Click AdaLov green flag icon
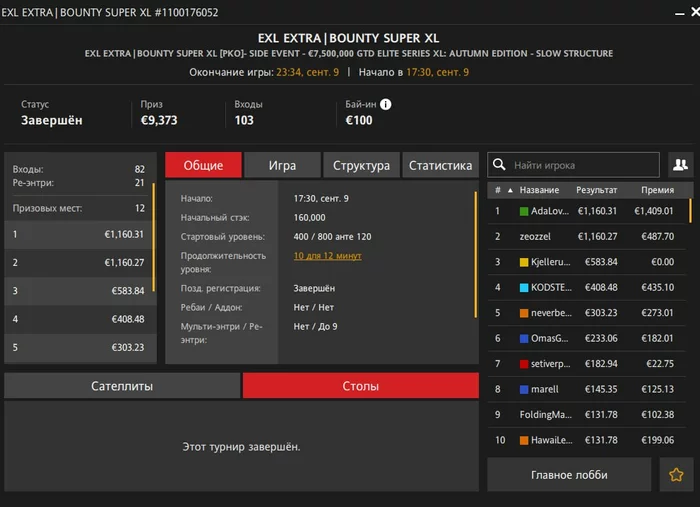This screenshot has width=700, height=507. pos(524,211)
